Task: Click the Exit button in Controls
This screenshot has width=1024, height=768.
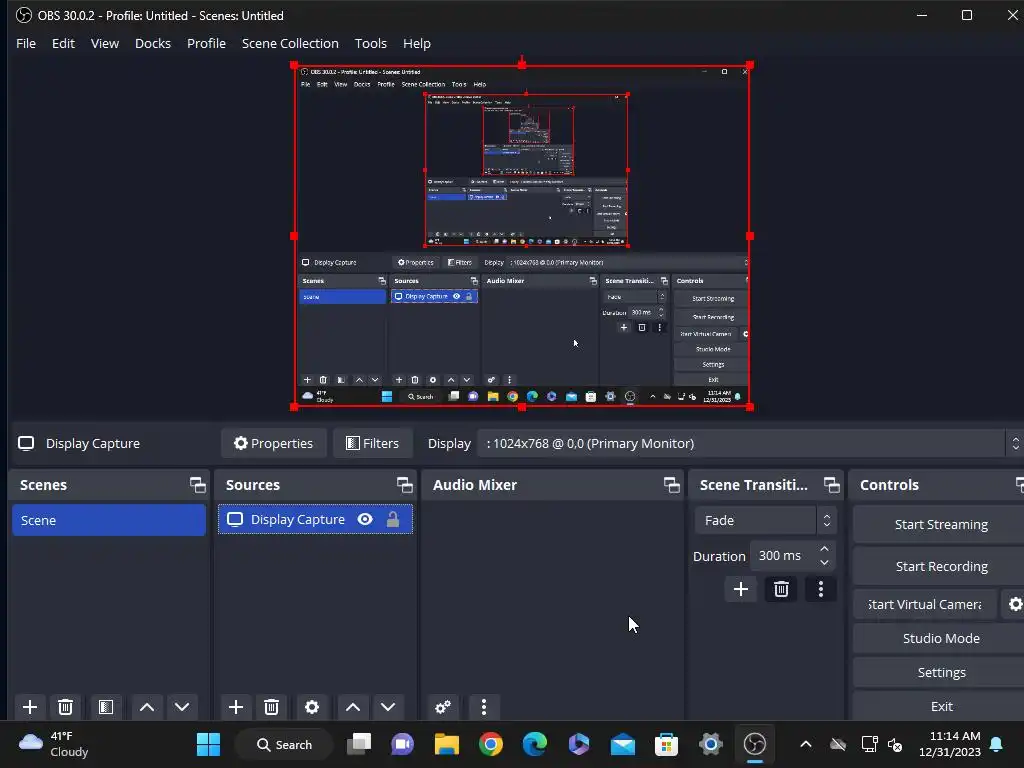Action: pyautogui.click(x=940, y=706)
